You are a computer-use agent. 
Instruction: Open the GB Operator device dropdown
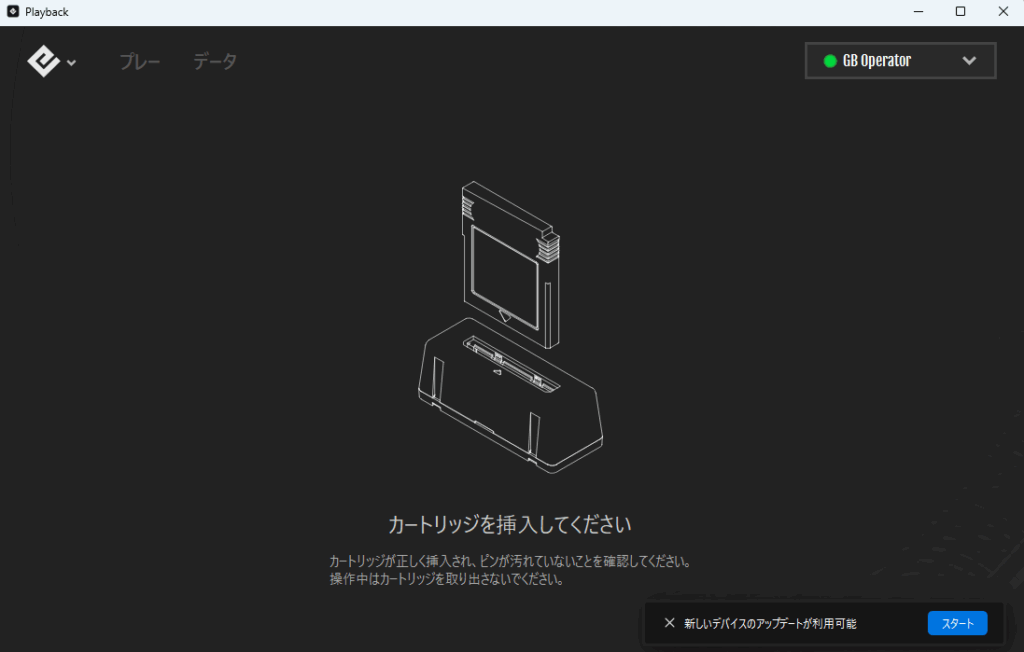(x=901, y=61)
